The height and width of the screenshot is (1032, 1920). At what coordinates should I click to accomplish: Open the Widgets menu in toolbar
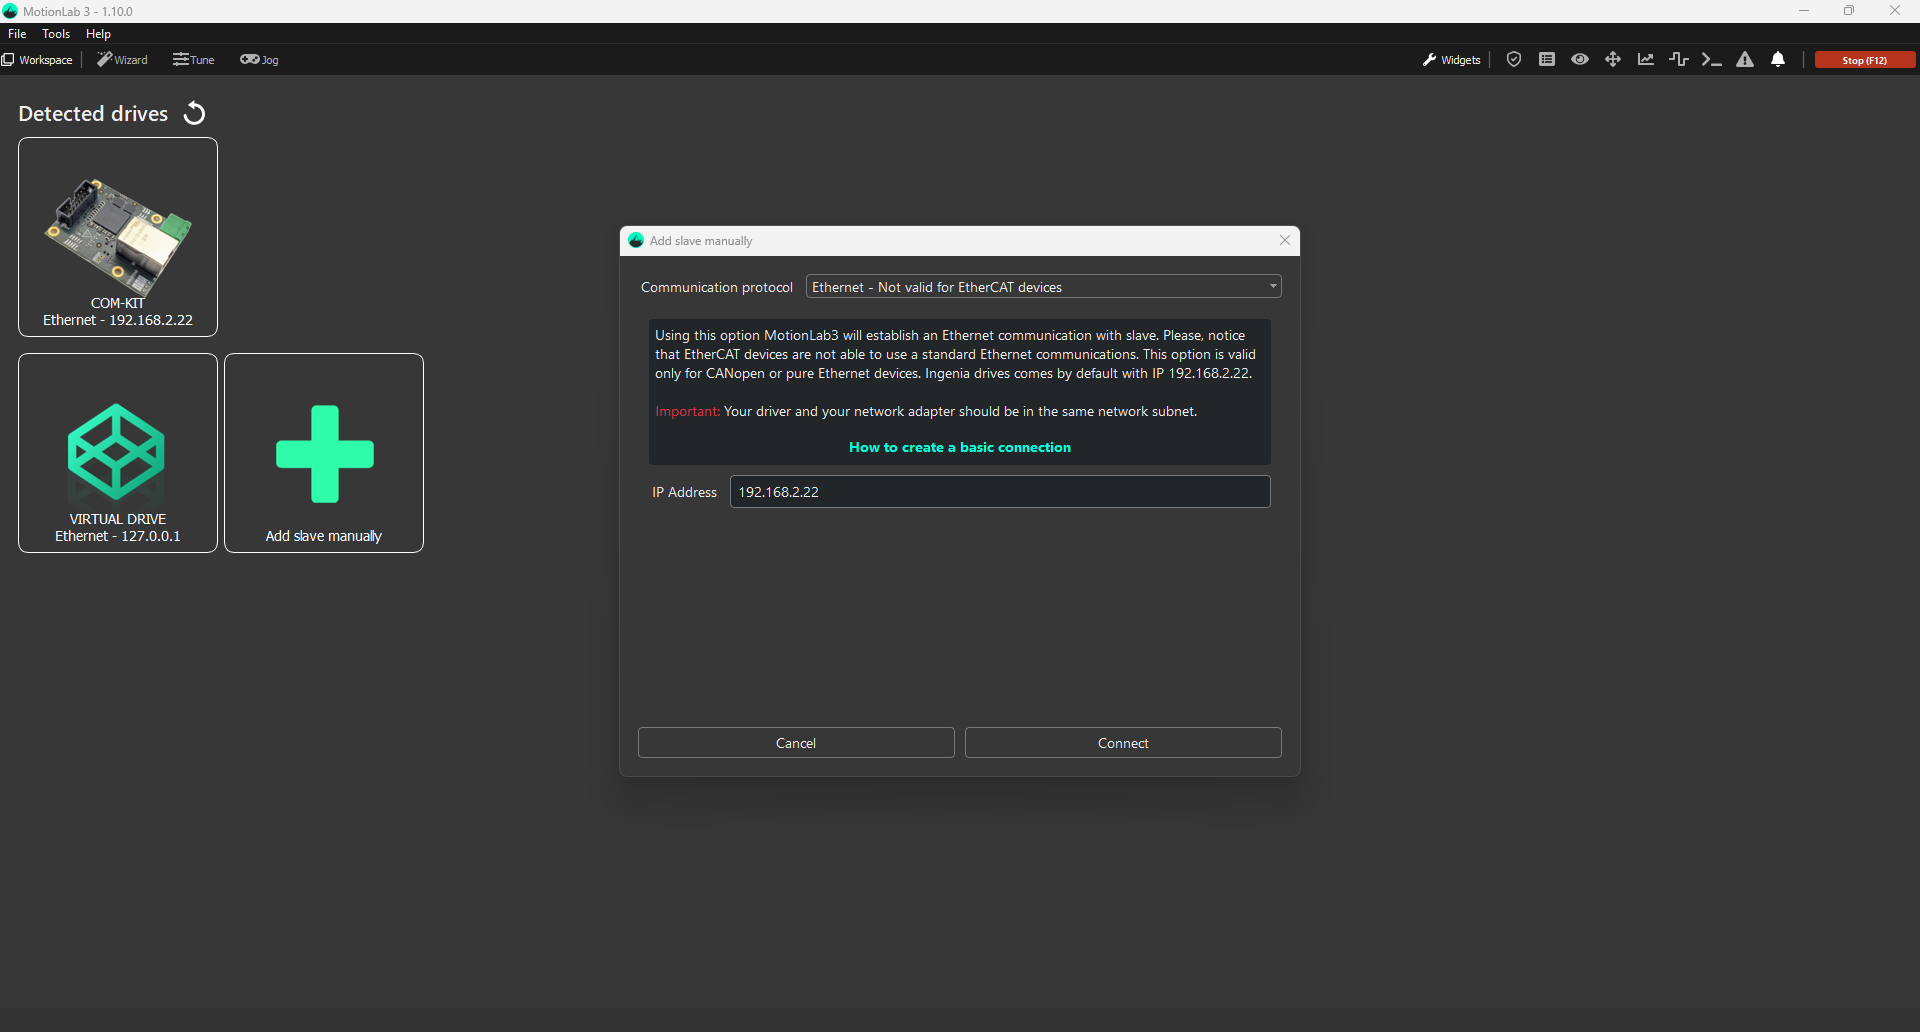pos(1451,60)
